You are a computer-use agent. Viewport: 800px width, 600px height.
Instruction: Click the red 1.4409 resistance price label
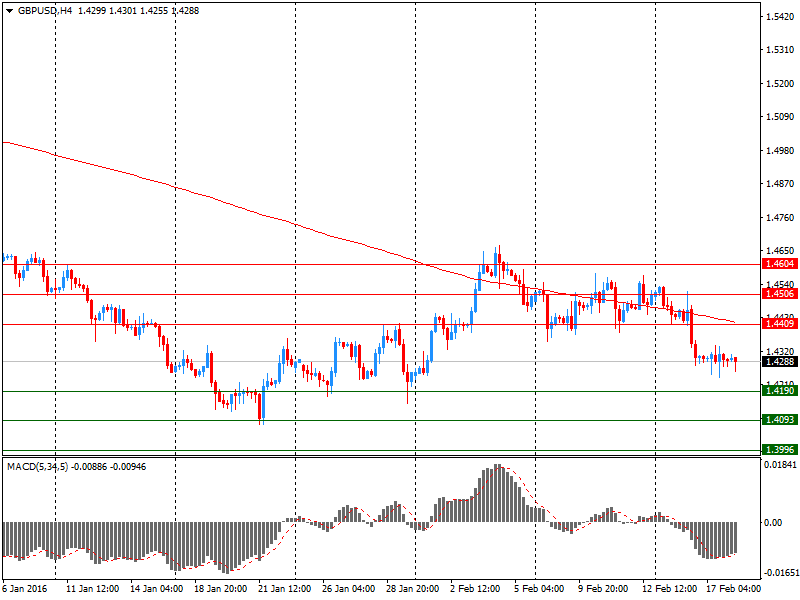click(x=779, y=323)
